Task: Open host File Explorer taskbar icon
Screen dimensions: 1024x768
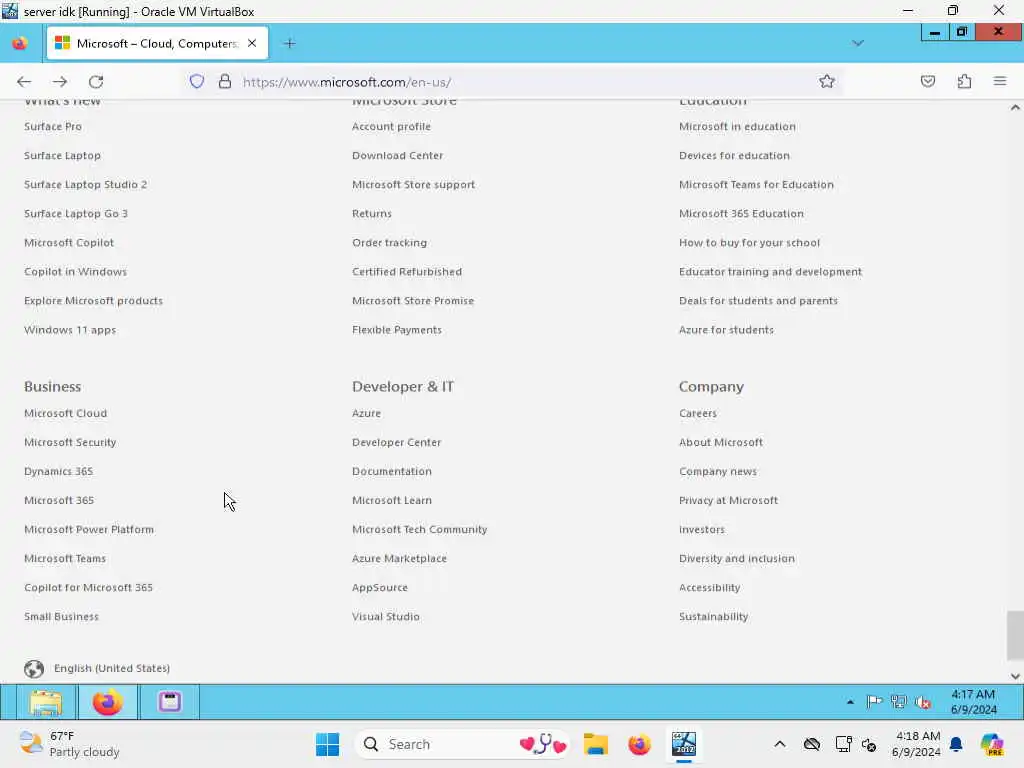Action: coord(596,744)
